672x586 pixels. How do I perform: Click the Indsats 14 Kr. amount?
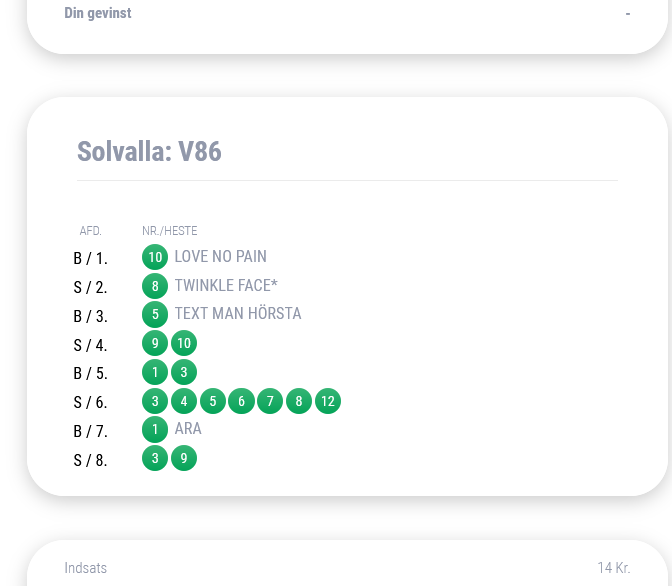[614, 568]
